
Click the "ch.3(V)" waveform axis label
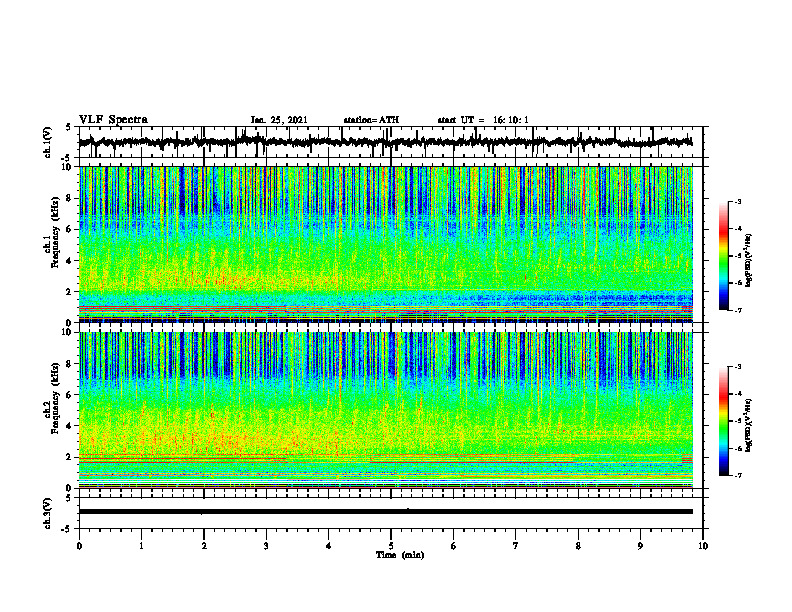[x=48, y=513]
